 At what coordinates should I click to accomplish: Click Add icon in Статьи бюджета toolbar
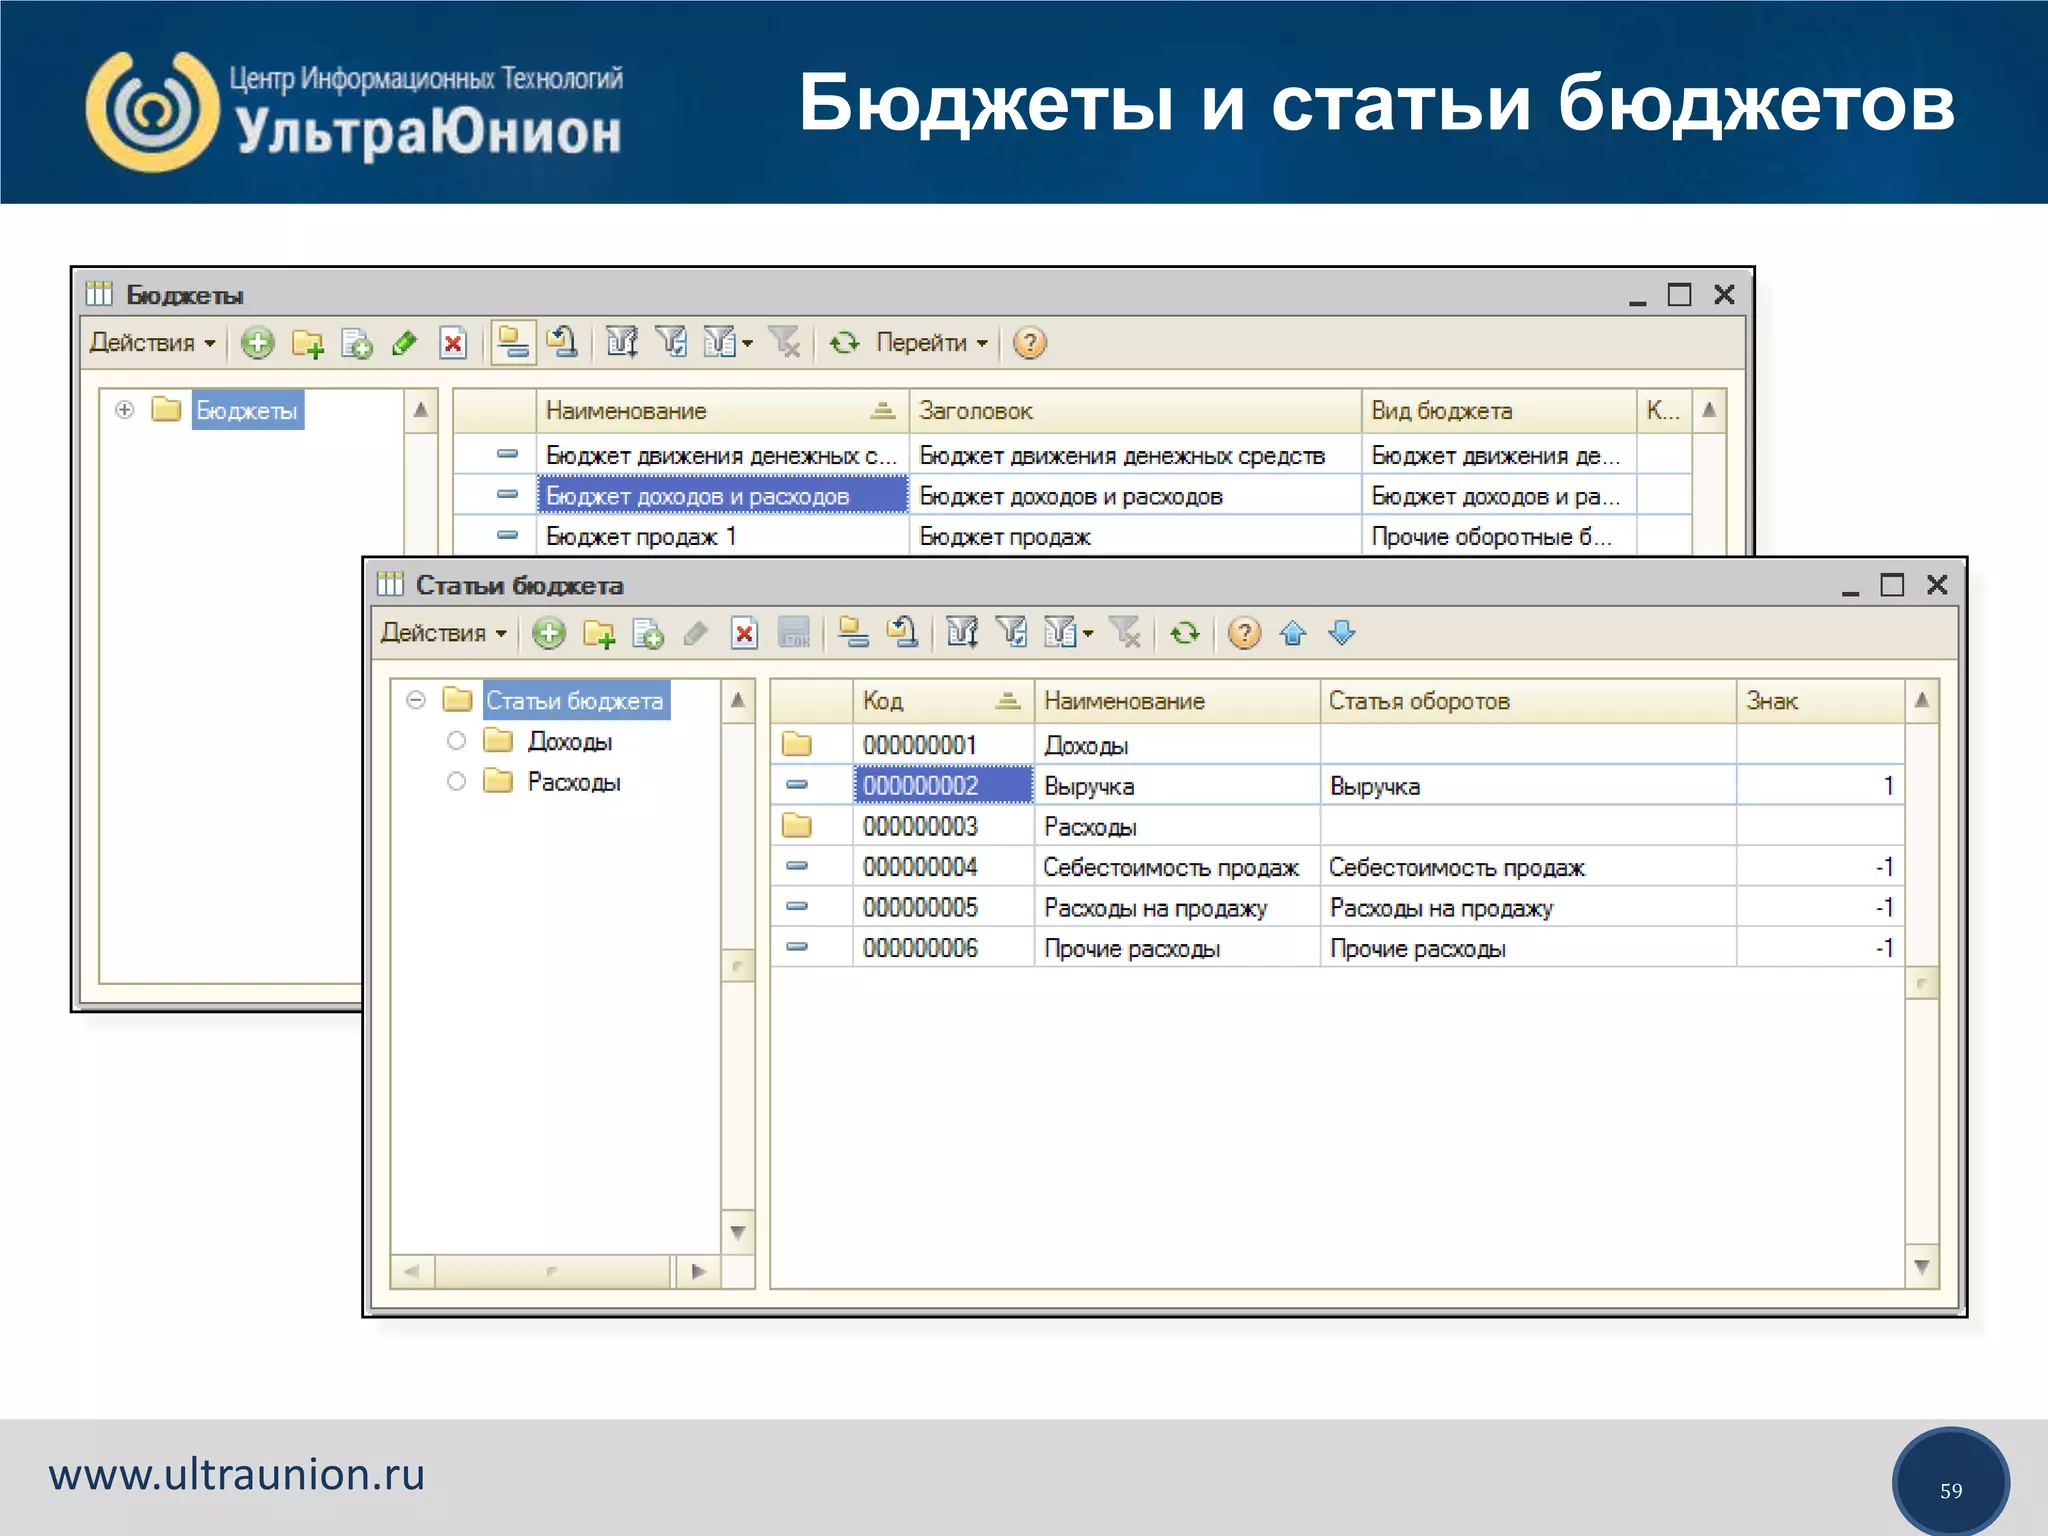click(549, 633)
